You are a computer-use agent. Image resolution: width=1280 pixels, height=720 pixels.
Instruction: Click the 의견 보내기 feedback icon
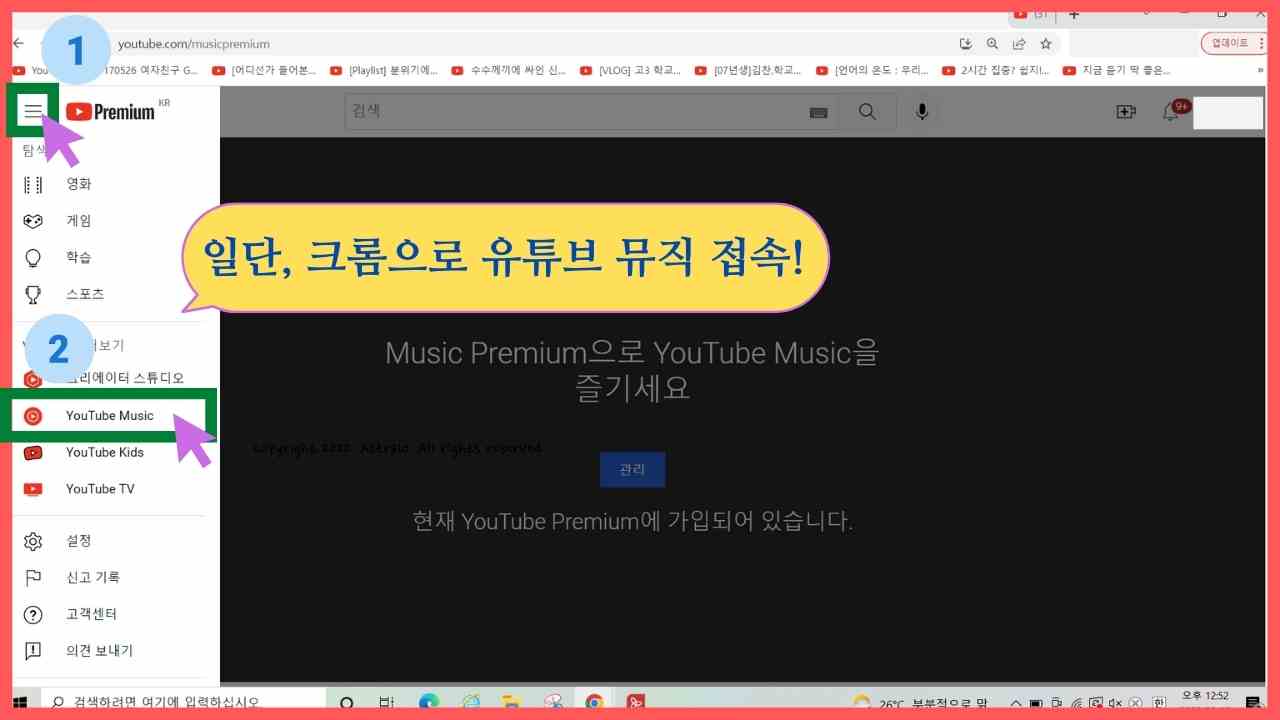pyautogui.click(x=33, y=651)
